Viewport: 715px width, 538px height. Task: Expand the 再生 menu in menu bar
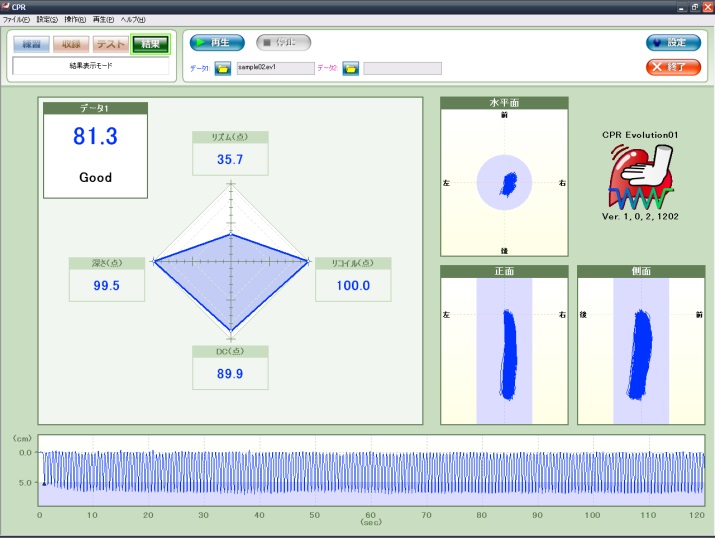(x=103, y=19)
